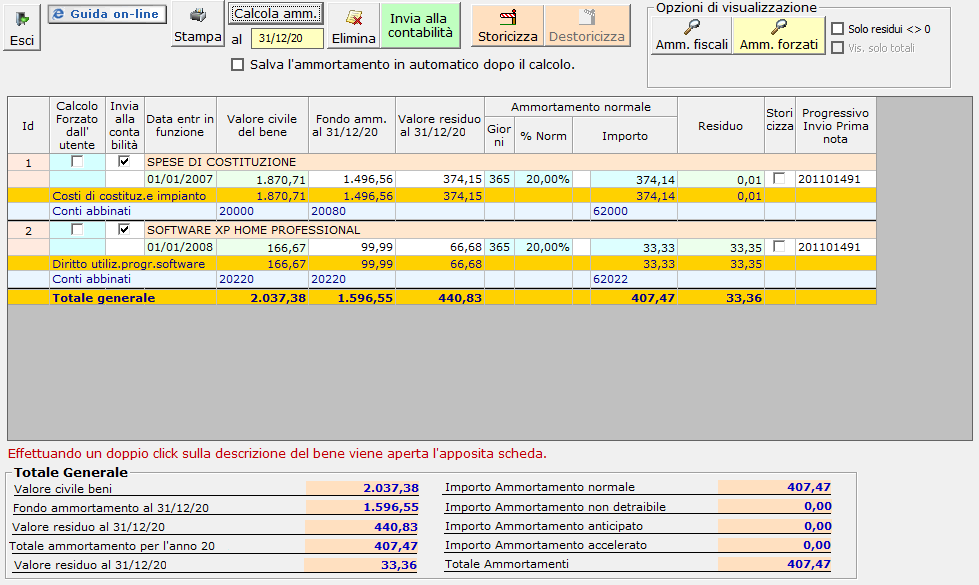Click Invia alla contabilità button
The width and height of the screenshot is (979, 585).
click(420, 26)
